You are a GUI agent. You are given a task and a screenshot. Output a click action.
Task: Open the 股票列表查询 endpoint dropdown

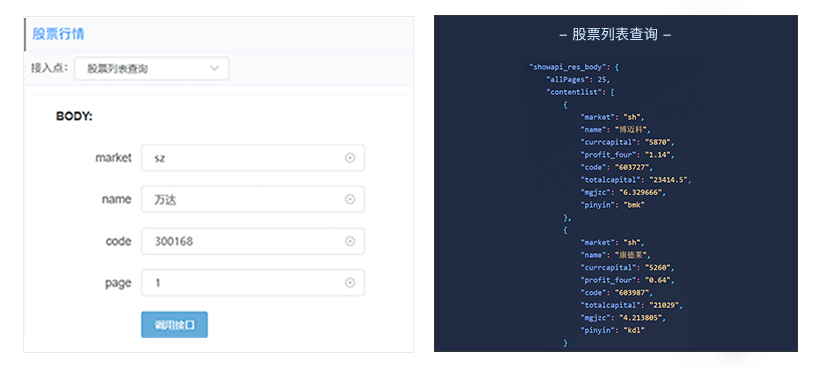pyautogui.click(x=152, y=68)
